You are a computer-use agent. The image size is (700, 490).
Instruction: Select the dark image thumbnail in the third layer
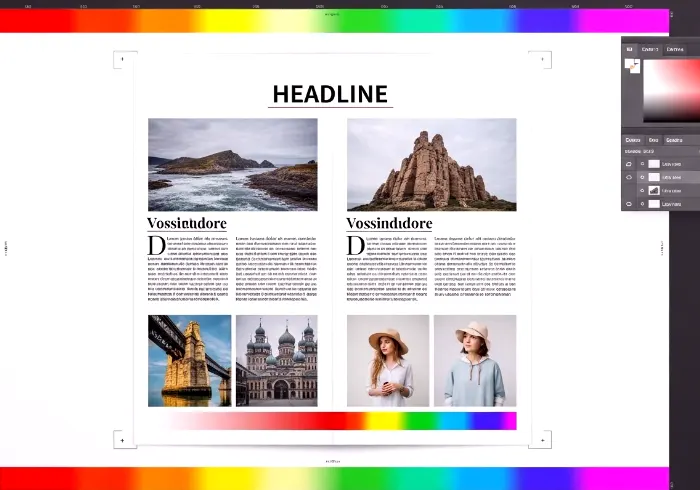654,191
